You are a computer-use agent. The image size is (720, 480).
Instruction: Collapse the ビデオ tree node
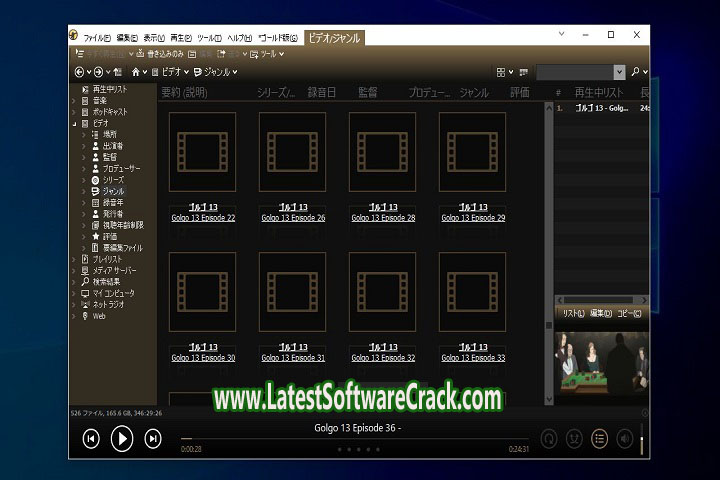74,124
